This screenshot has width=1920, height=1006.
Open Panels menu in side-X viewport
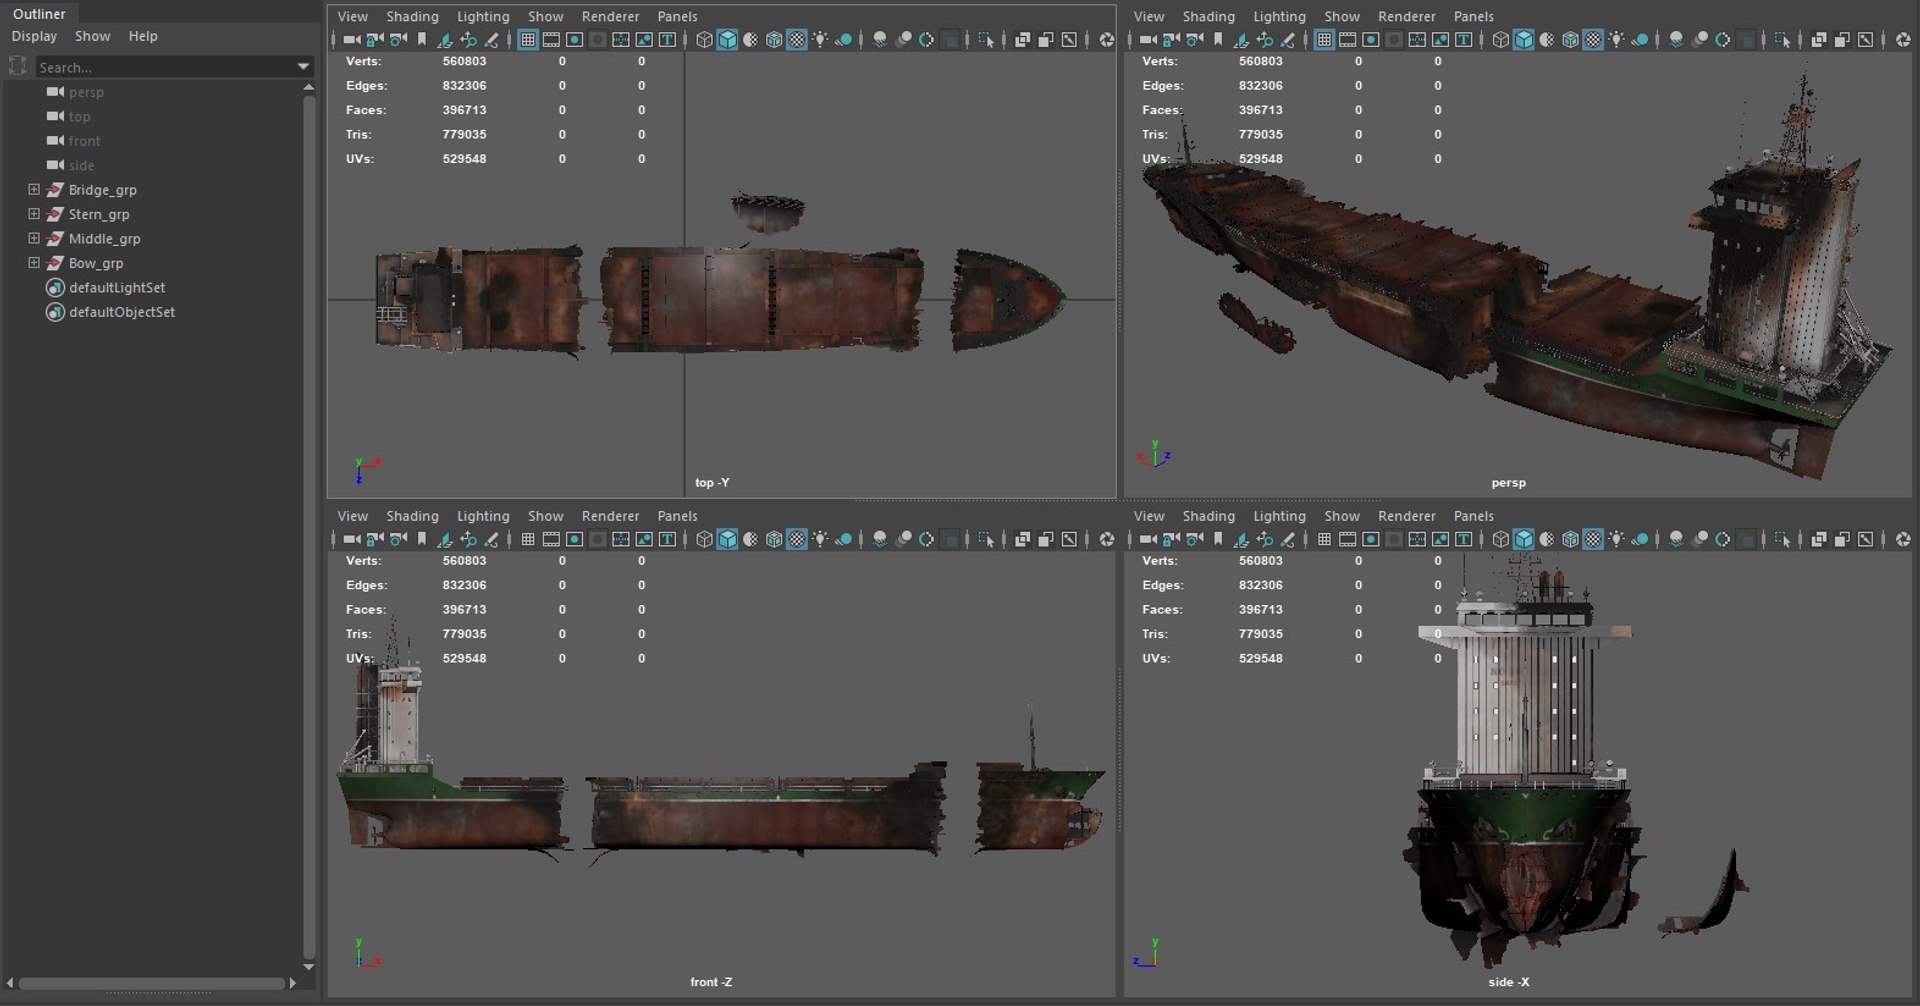point(1473,516)
